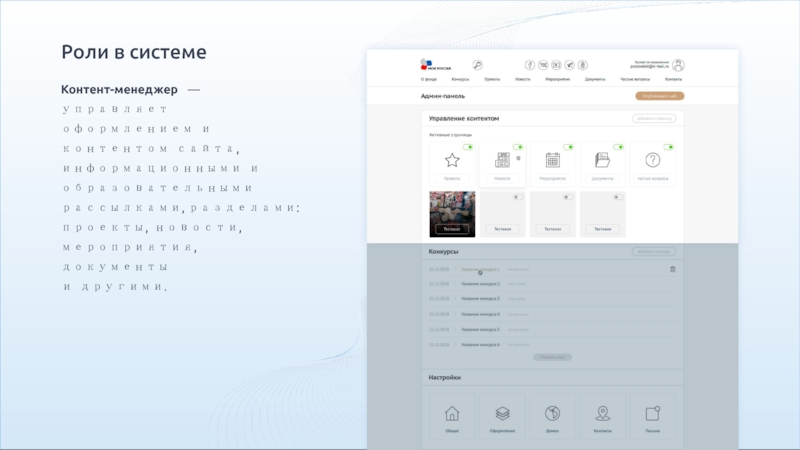Open the Telegram social icon

coord(569,65)
